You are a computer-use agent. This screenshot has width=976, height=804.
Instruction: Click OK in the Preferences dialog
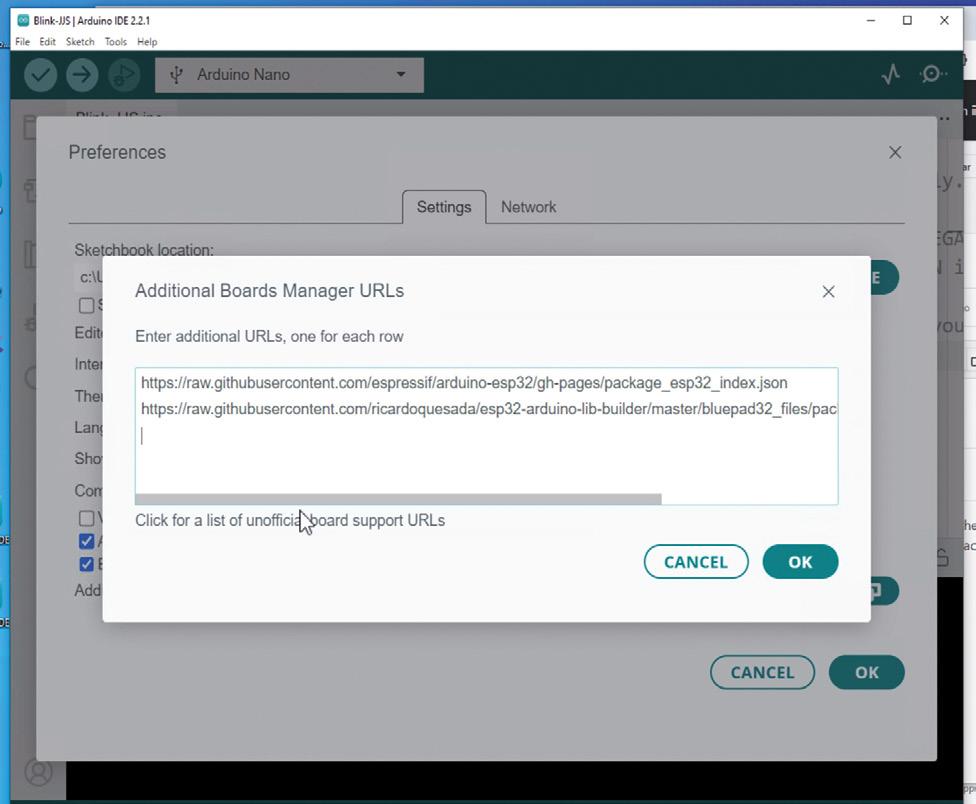click(866, 673)
